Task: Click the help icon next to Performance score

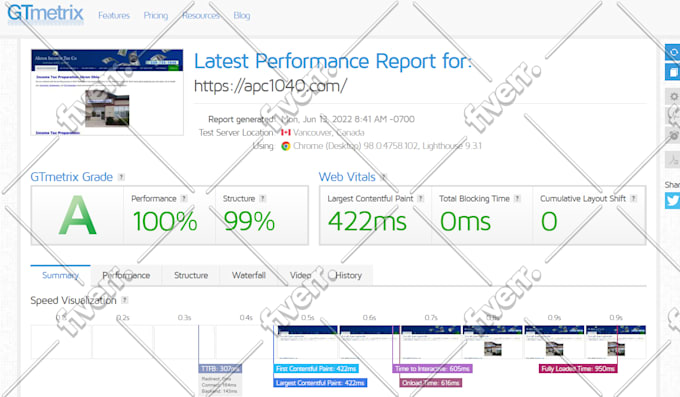Action: click(184, 198)
